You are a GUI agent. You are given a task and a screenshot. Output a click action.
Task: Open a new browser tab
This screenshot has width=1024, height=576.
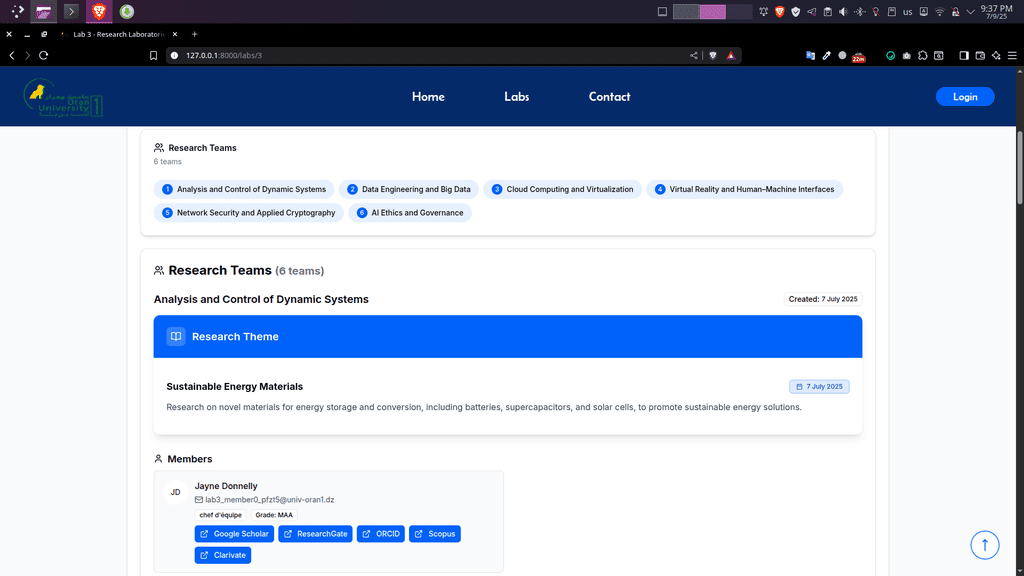coord(194,34)
